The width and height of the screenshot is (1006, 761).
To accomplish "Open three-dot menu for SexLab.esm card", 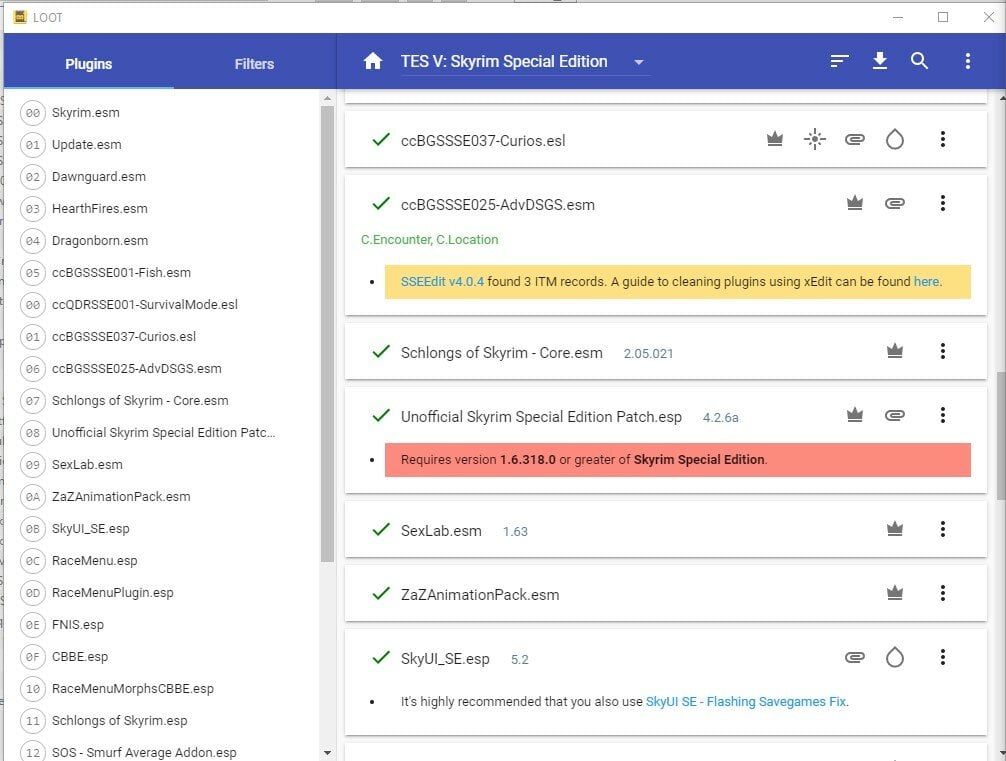I will (x=942, y=529).
